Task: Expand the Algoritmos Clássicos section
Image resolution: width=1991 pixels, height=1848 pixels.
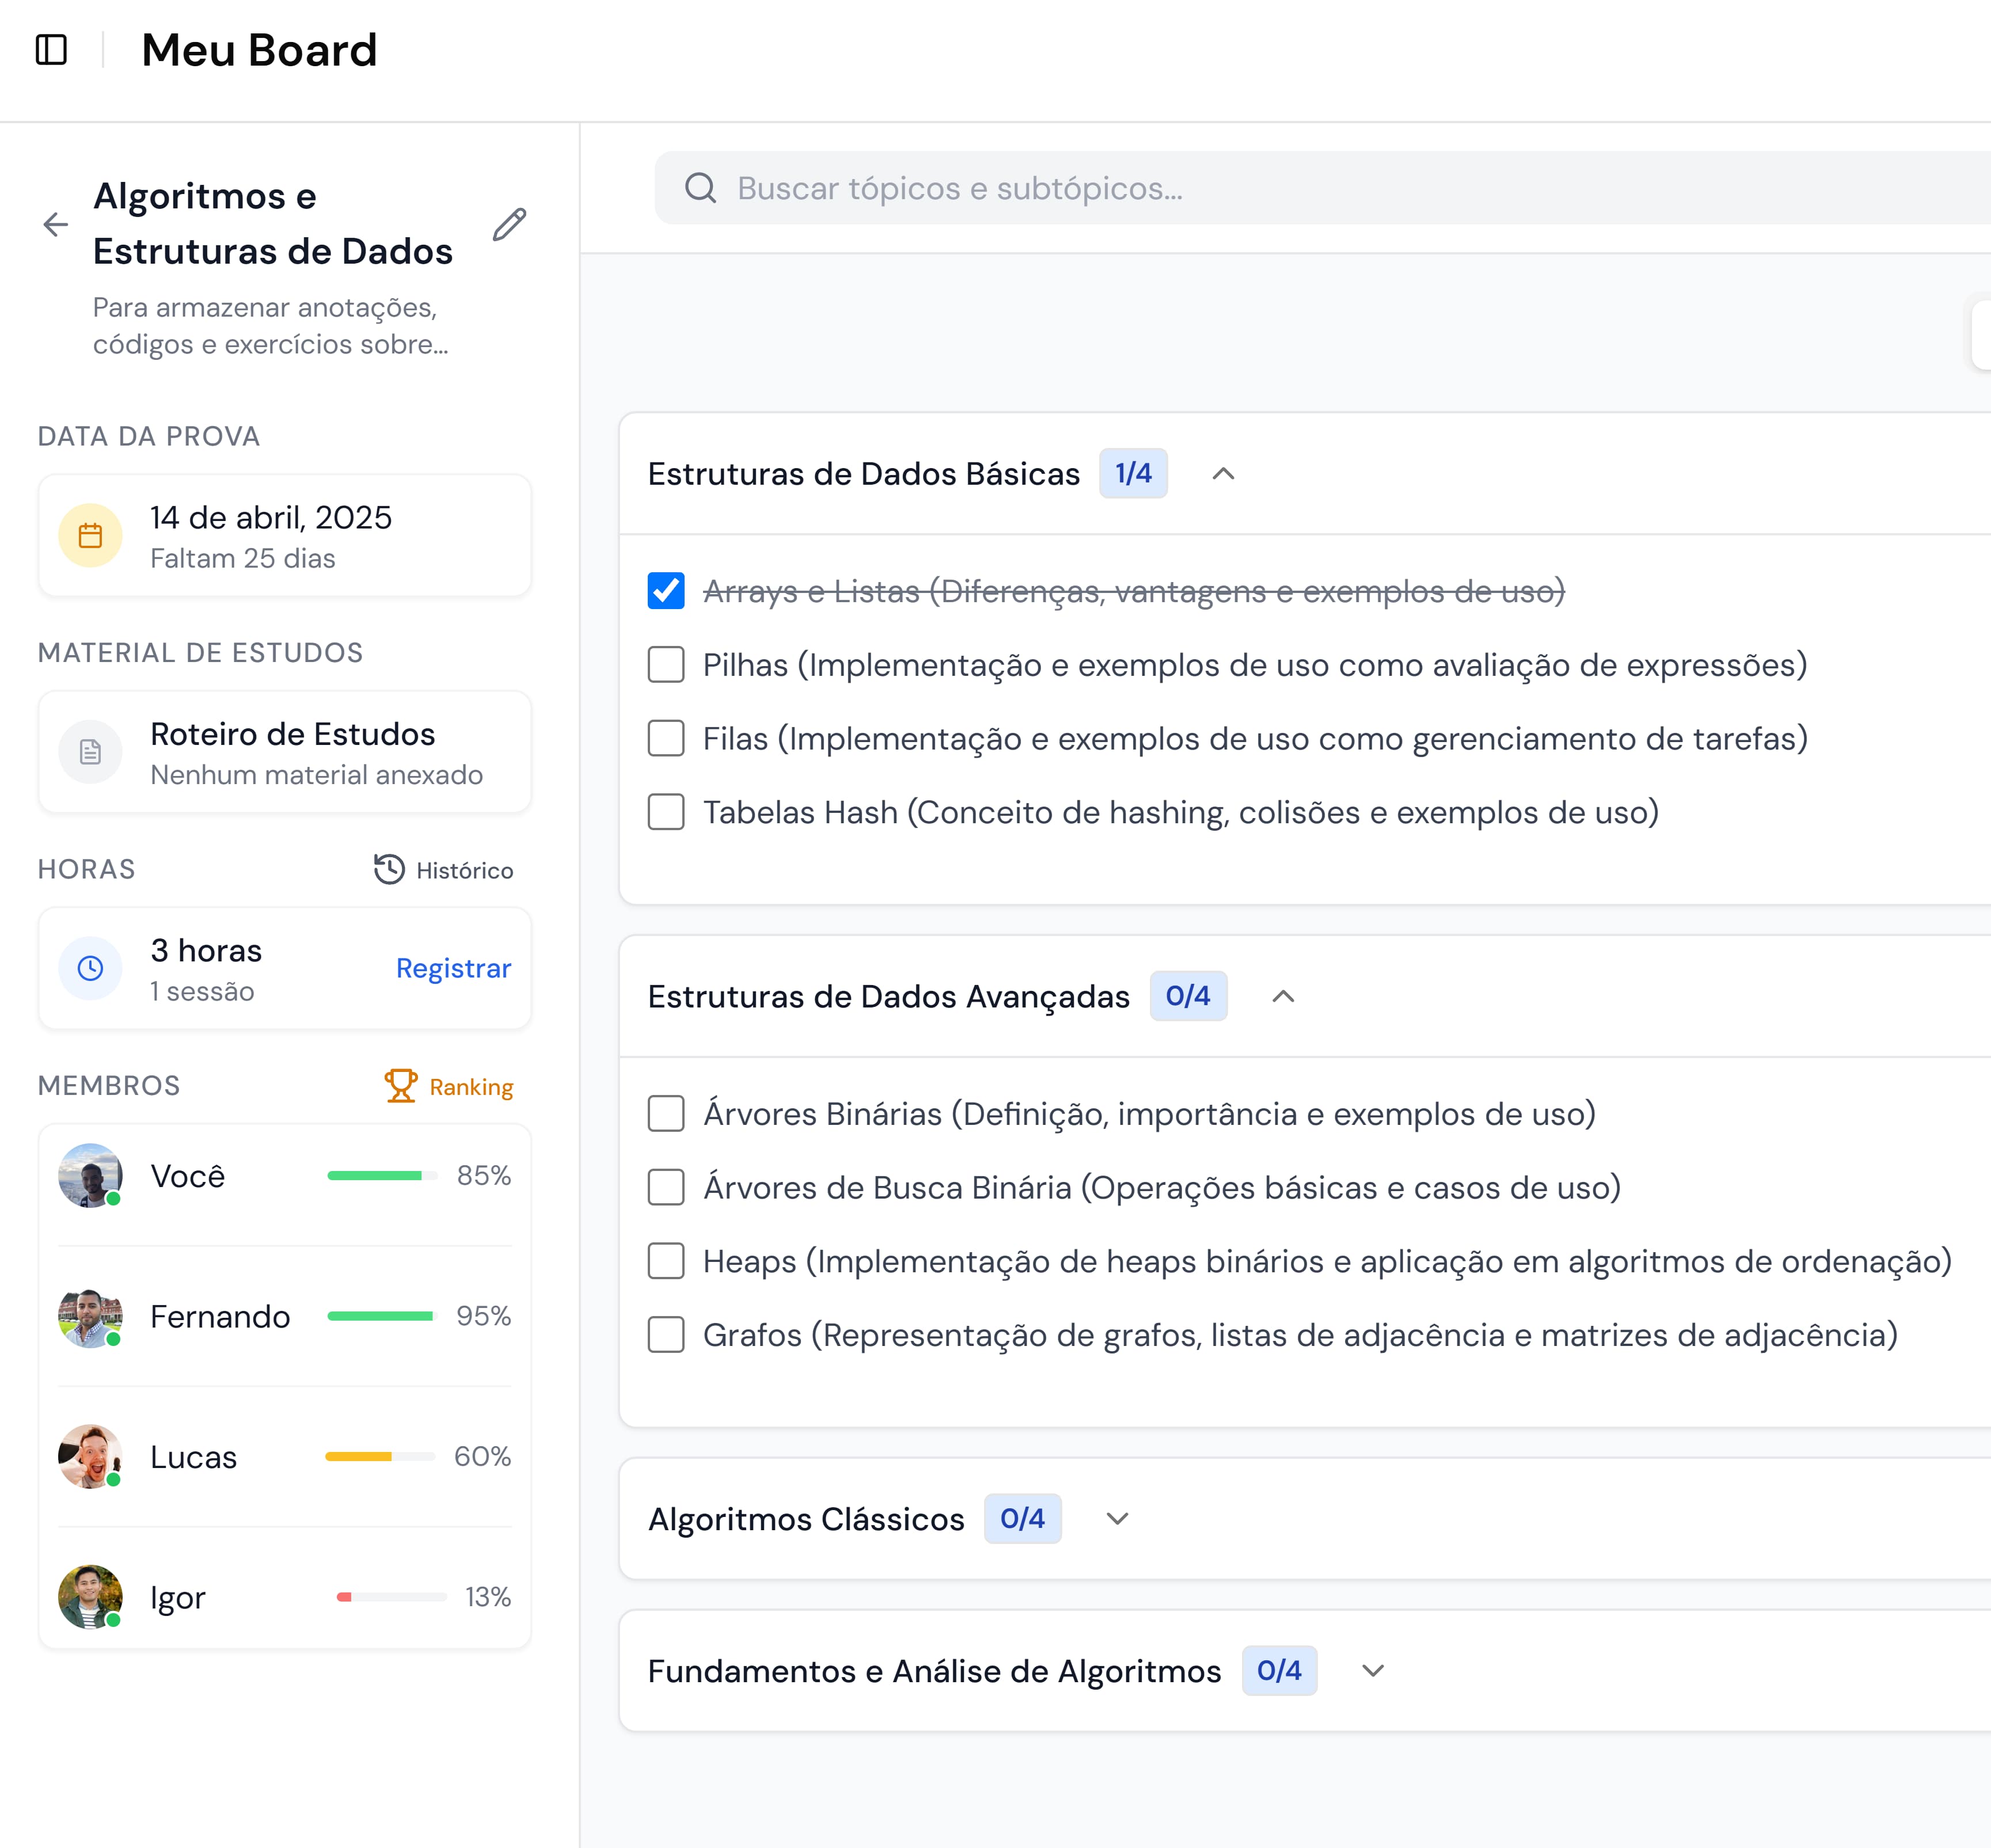Action: click(x=1117, y=1519)
